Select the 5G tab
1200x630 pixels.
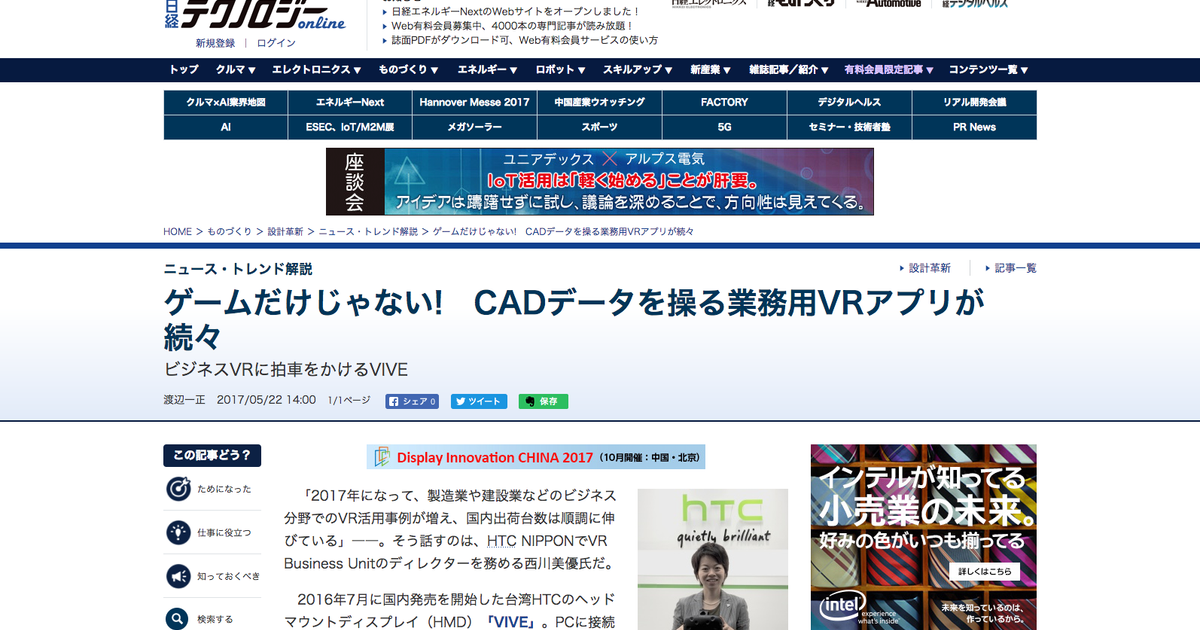coord(724,127)
